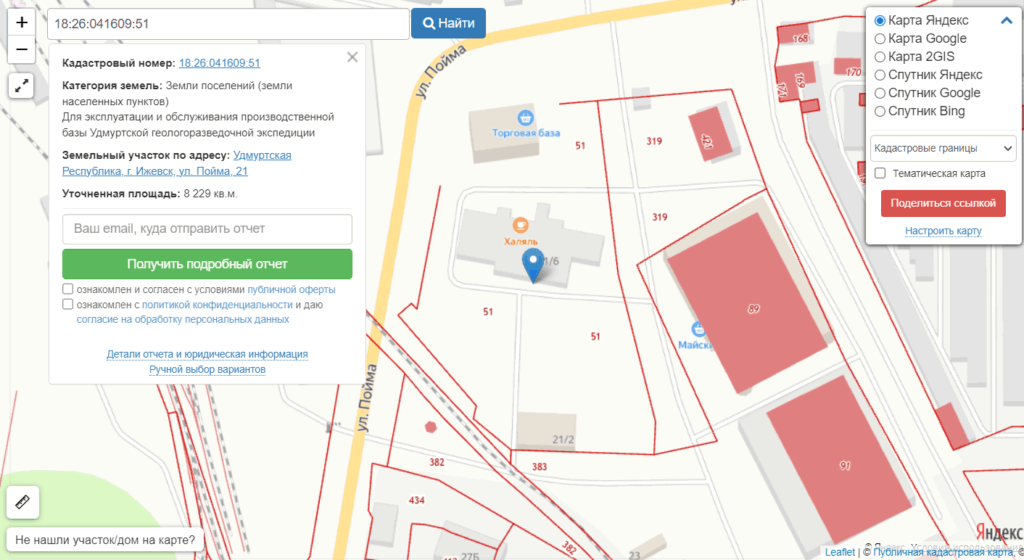
Task: Enable Тематическая карта checkbox
Action: point(880,174)
